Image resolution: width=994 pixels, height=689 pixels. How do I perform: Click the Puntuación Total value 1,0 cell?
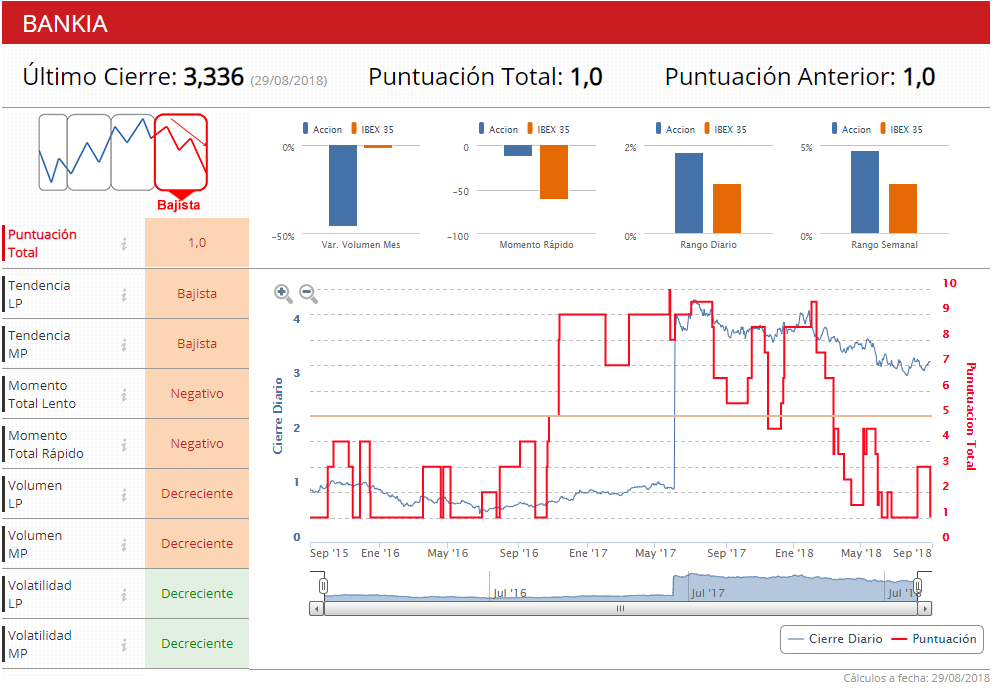point(197,243)
